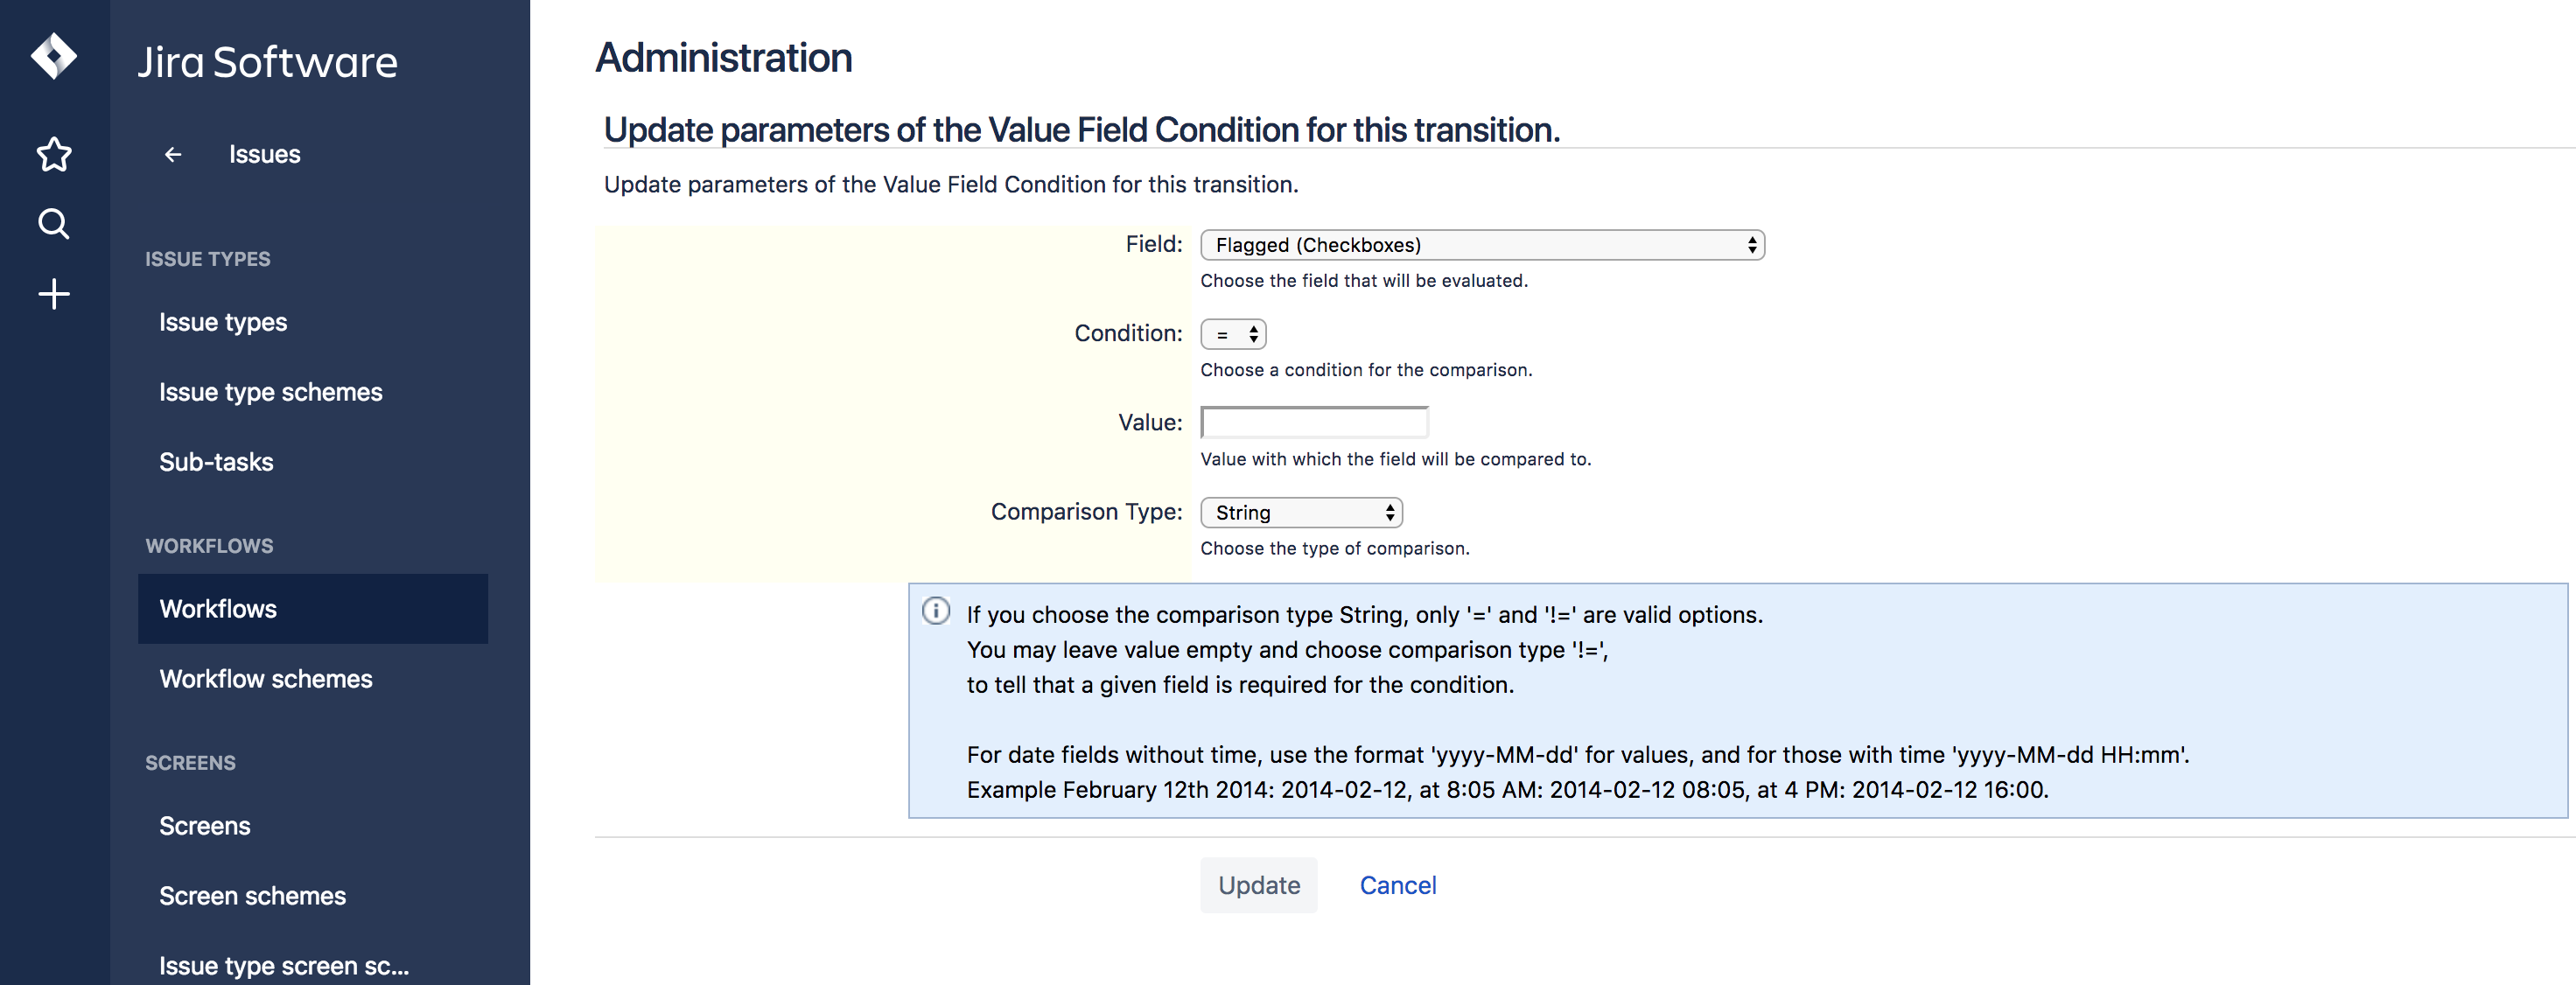Open search with the magnifier icon

click(x=53, y=224)
